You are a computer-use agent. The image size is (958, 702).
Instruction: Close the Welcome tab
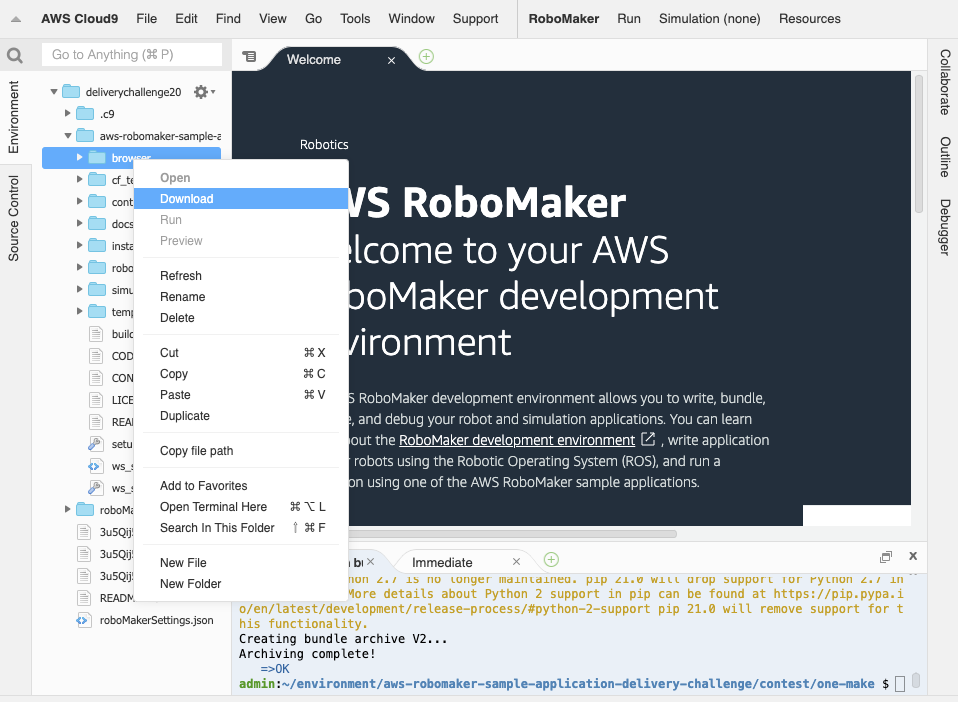click(x=392, y=60)
